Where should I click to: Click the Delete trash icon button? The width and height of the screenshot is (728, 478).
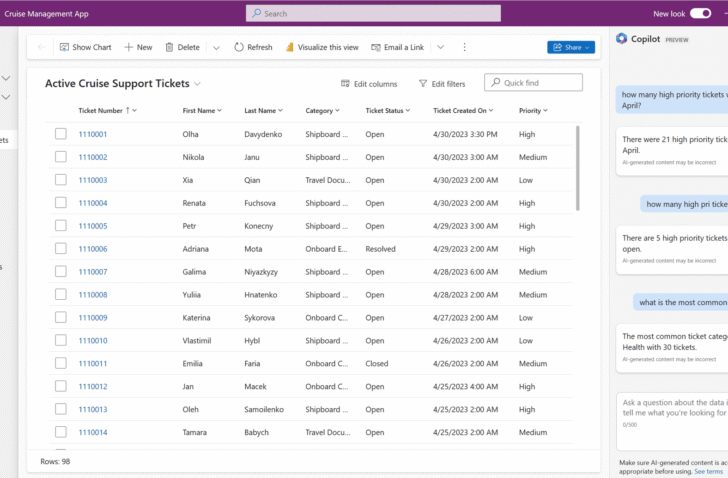click(x=182, y=47)
